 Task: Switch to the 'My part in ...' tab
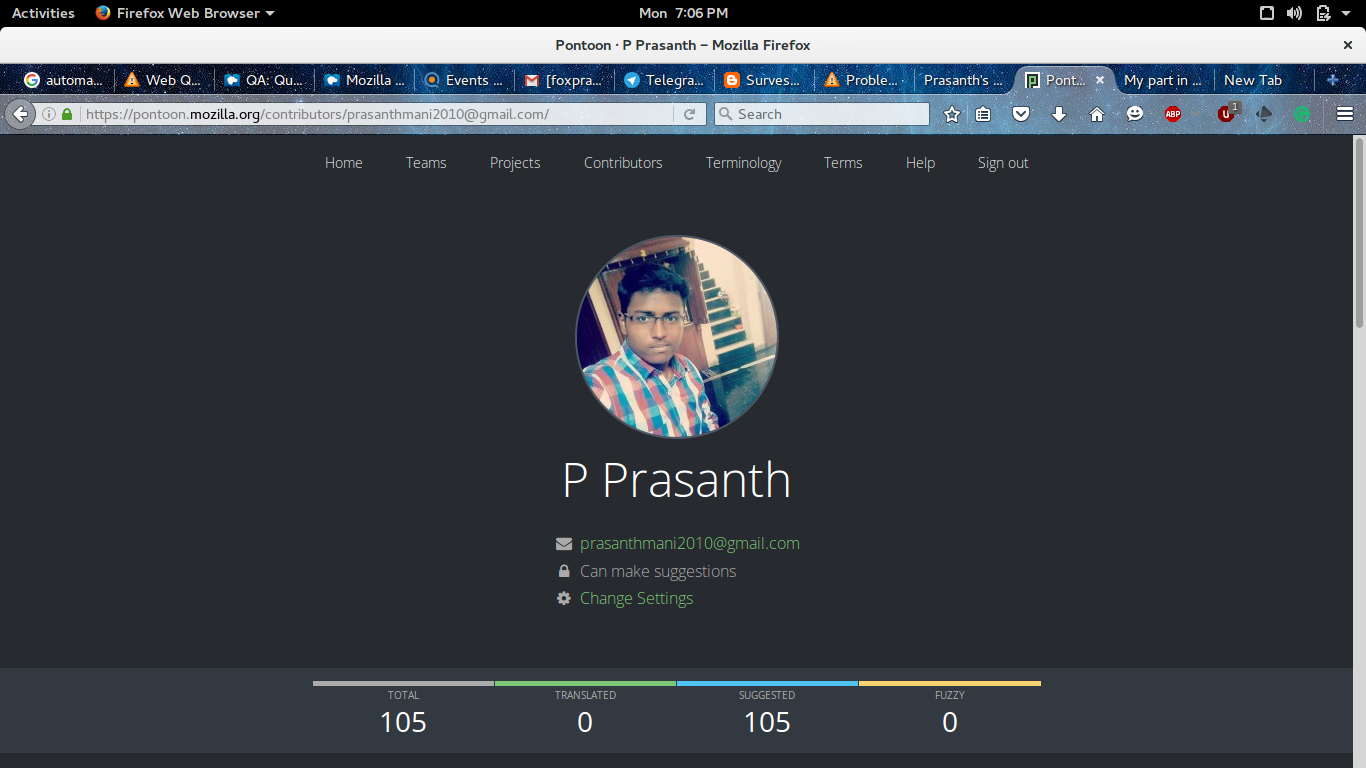(1163, 80)
